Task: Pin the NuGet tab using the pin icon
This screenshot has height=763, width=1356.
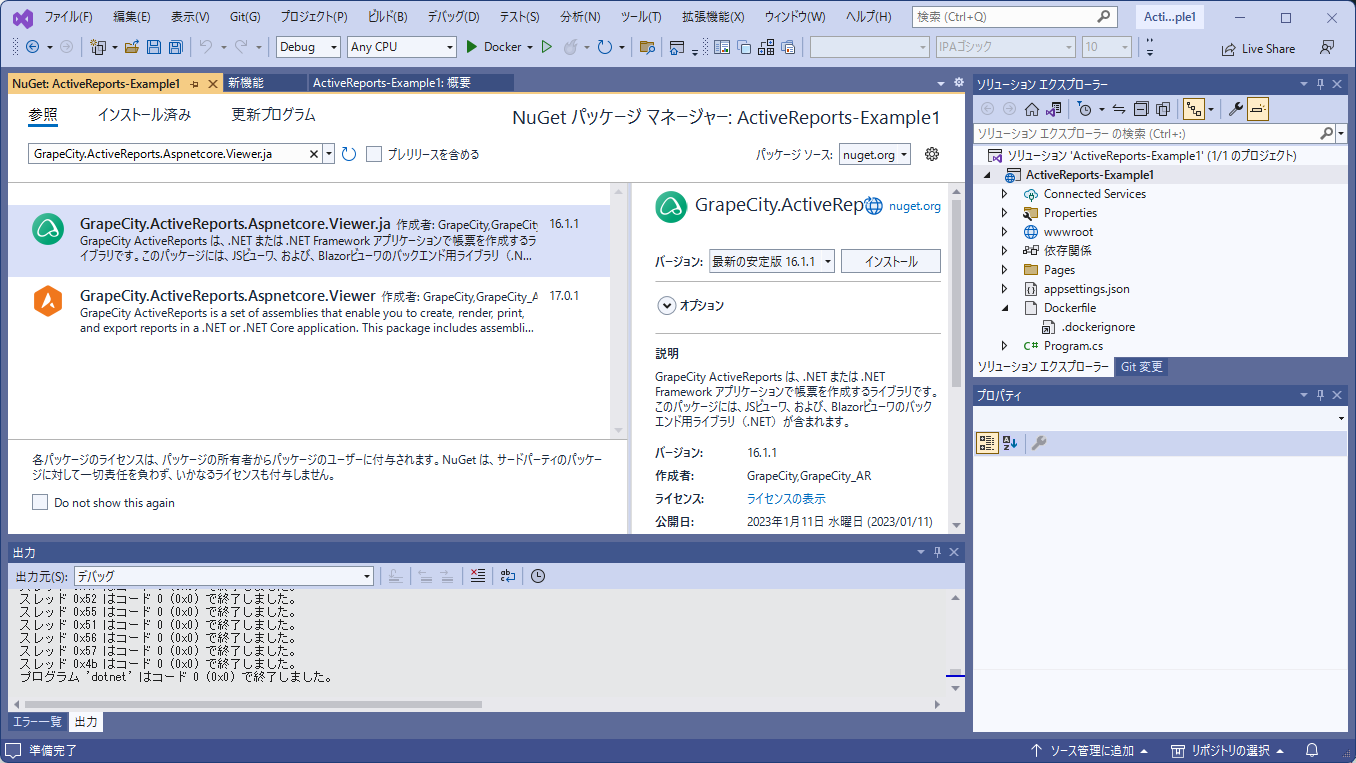Action: pyautogui.click(x=194, y=83)
